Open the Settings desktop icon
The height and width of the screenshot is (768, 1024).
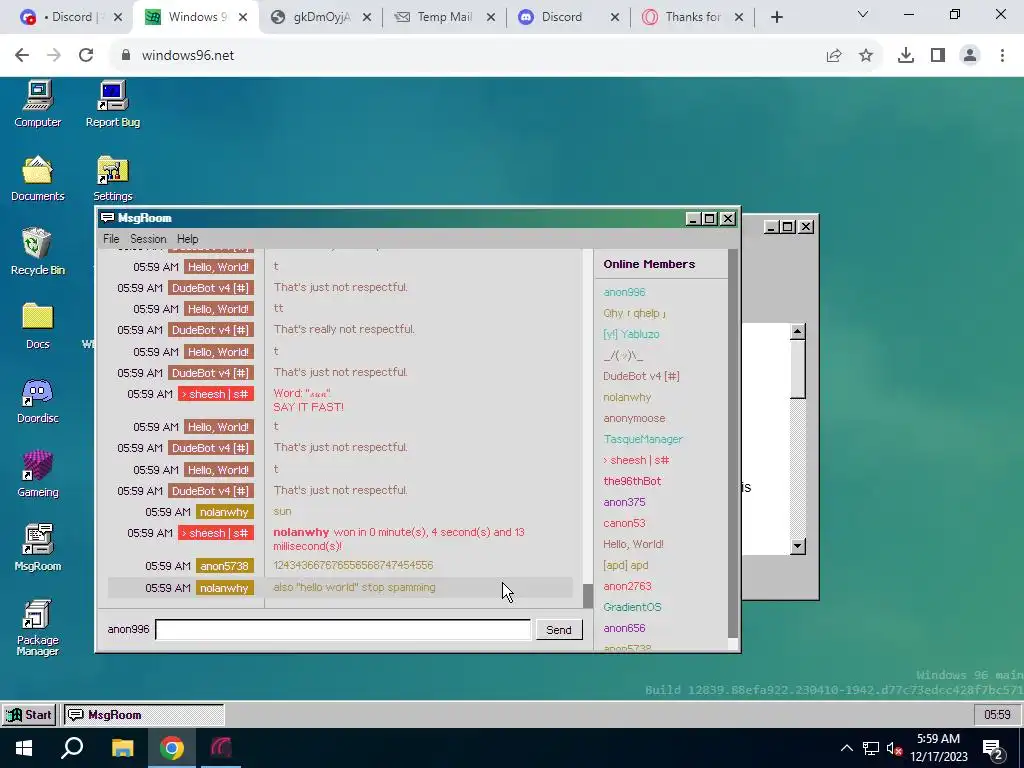(x=112, y=178)
